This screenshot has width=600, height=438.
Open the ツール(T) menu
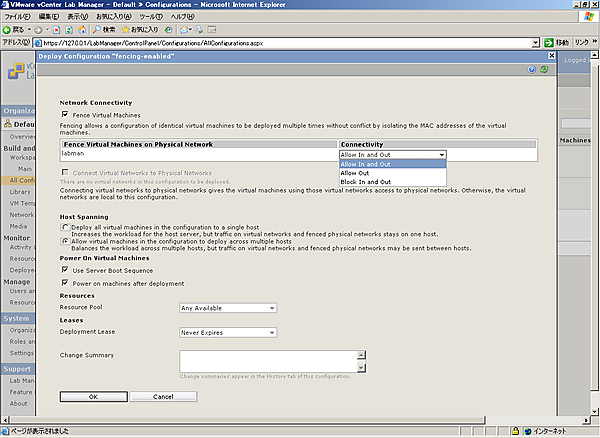149,17
